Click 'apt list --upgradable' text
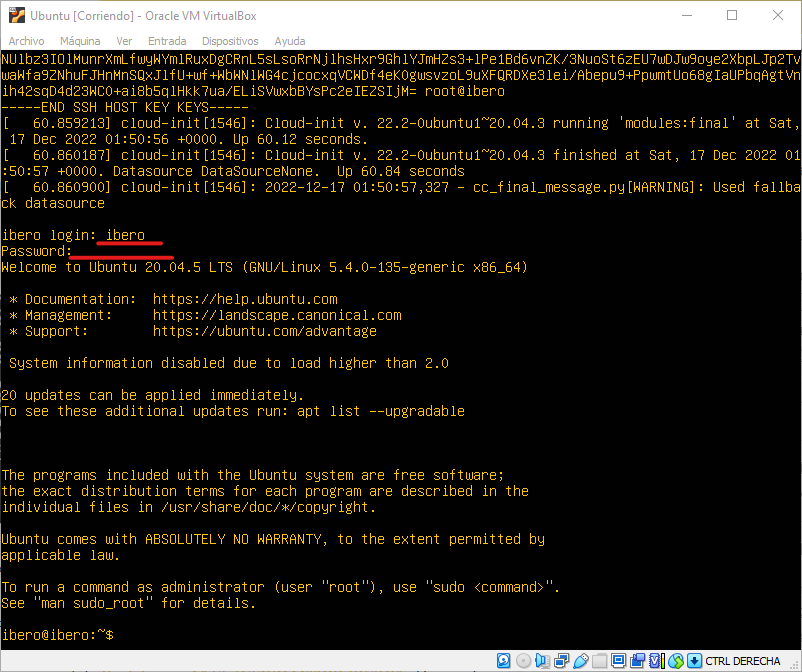This screenshot has width=802, height=672. coord(381,411)
